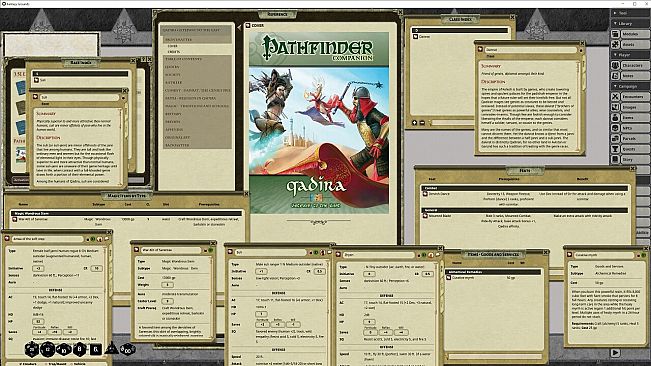This screenshot has width=651, height=366.
Task: Roll the d12 die
Action: coord(48,349)
